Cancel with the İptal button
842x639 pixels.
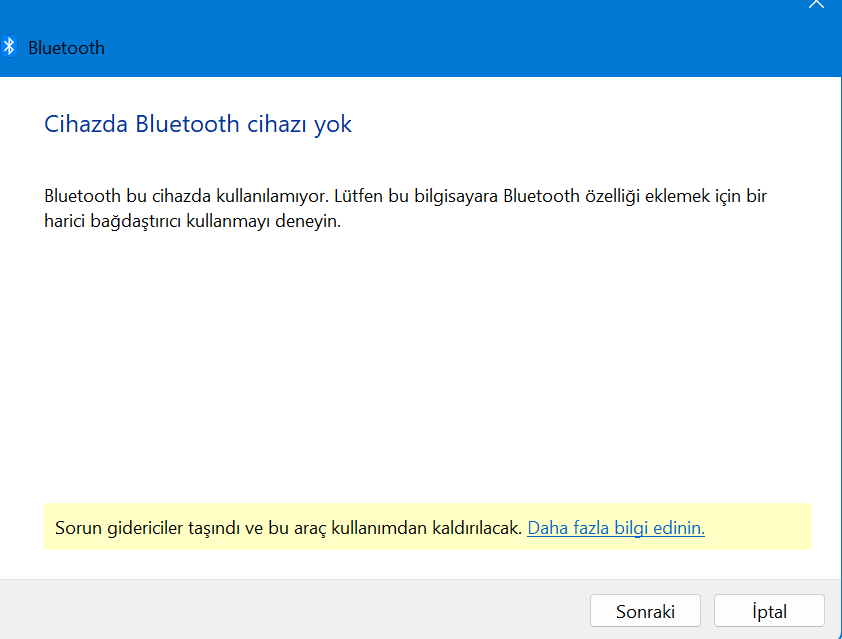(x=769, y=611)
